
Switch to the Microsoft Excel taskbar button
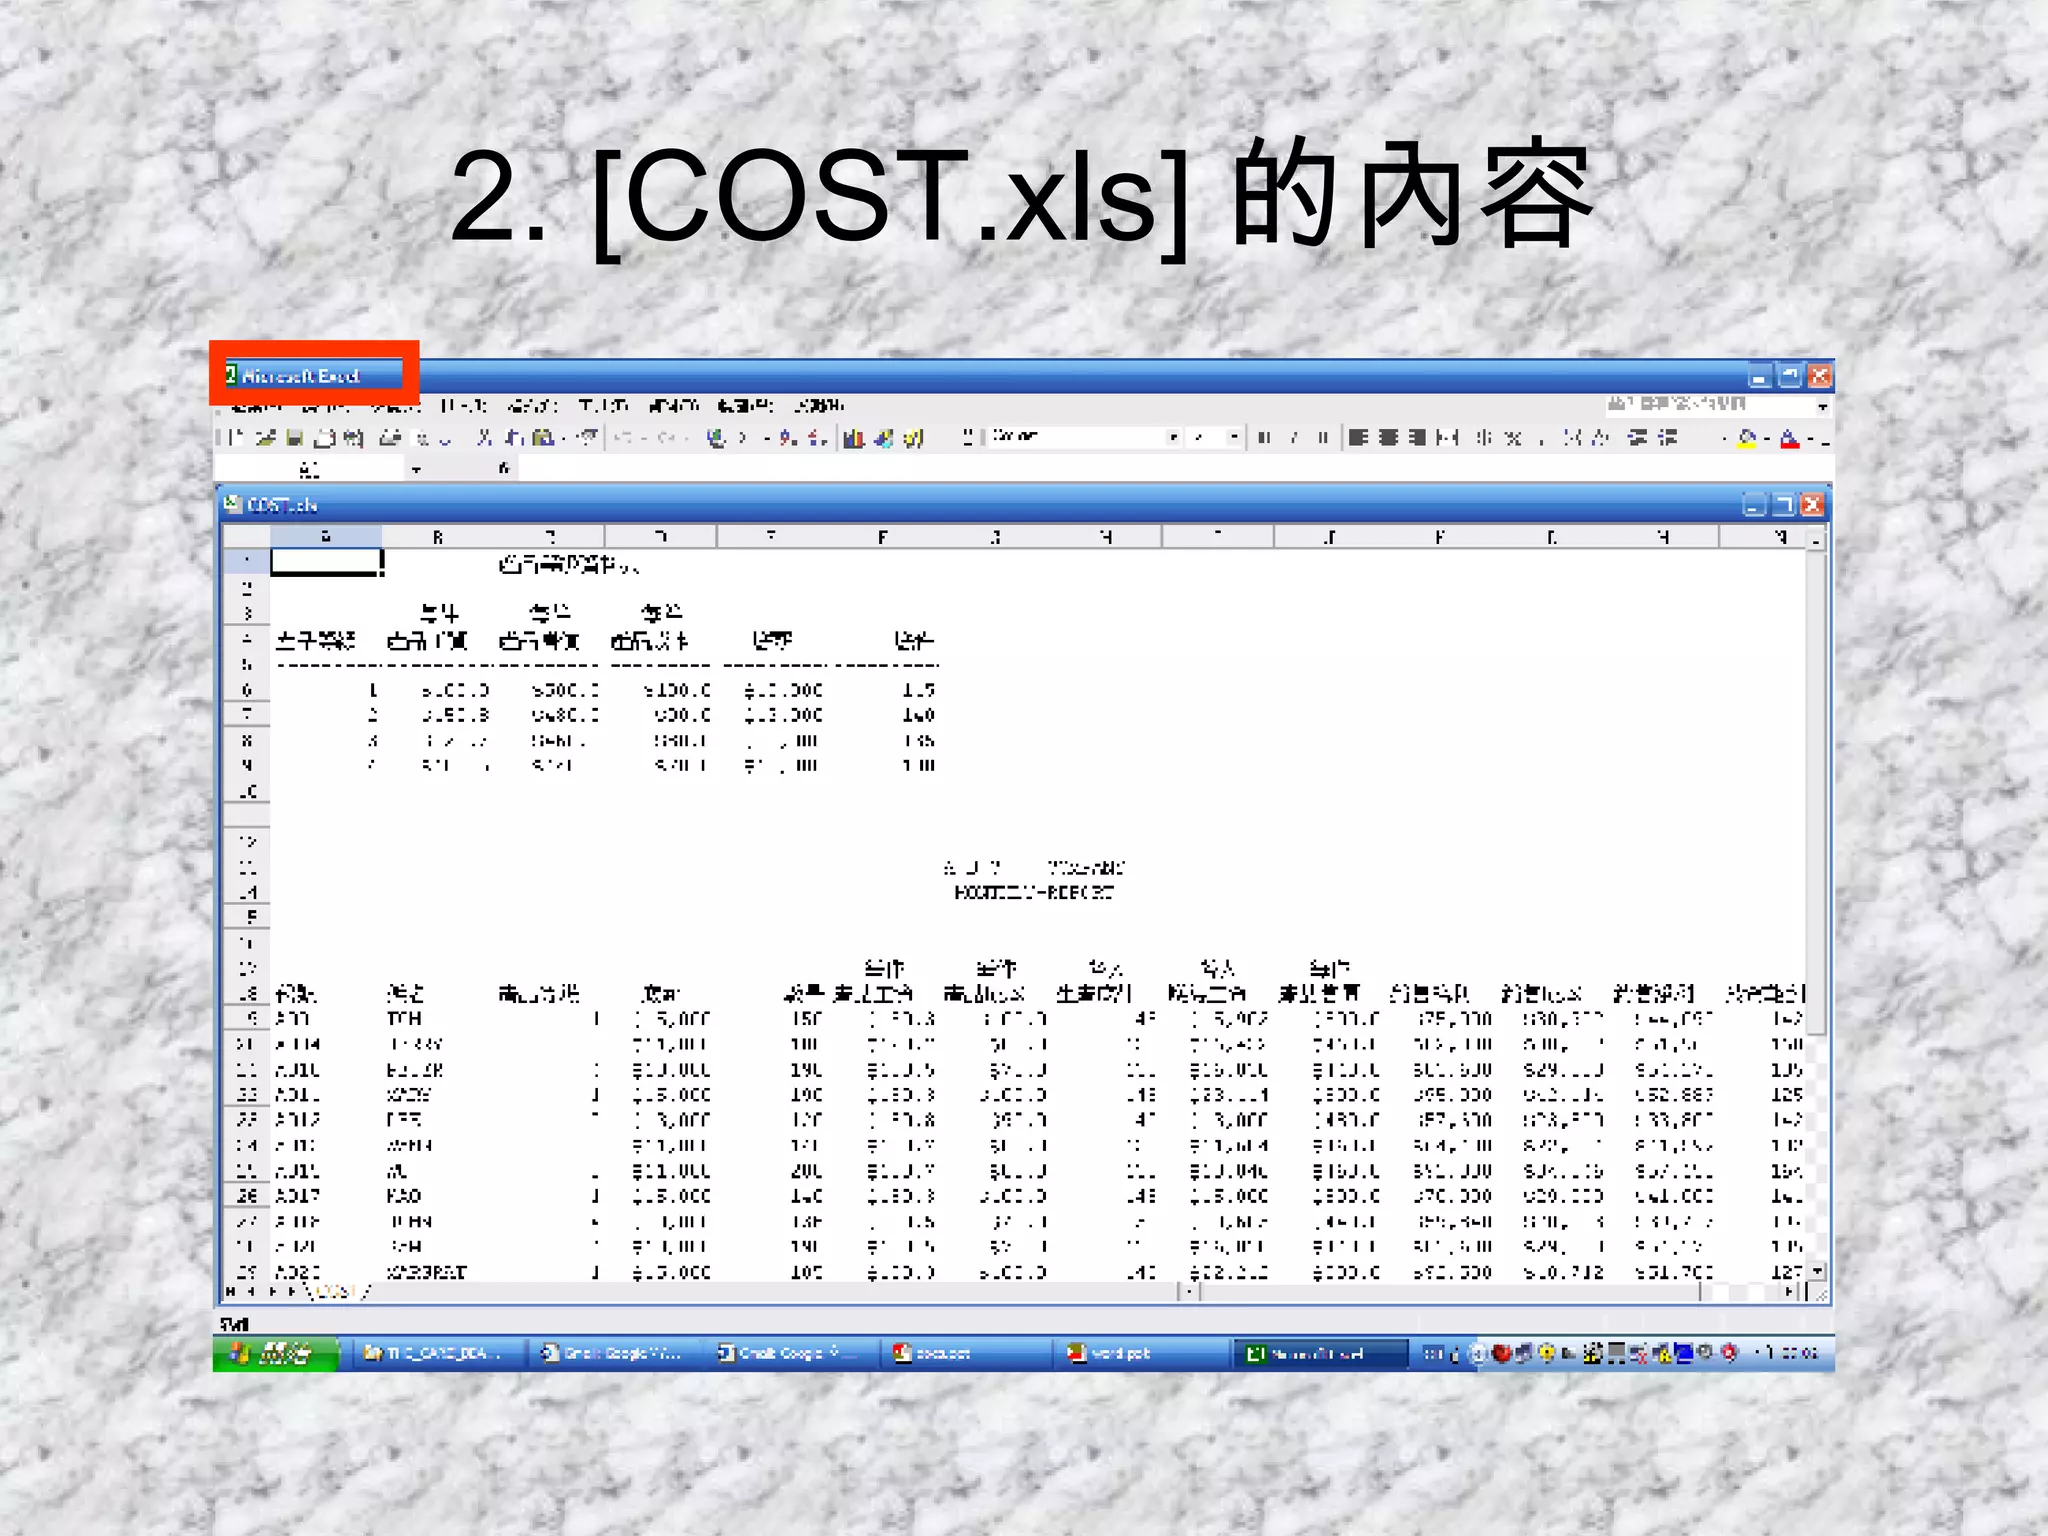pos(1319,1354)
